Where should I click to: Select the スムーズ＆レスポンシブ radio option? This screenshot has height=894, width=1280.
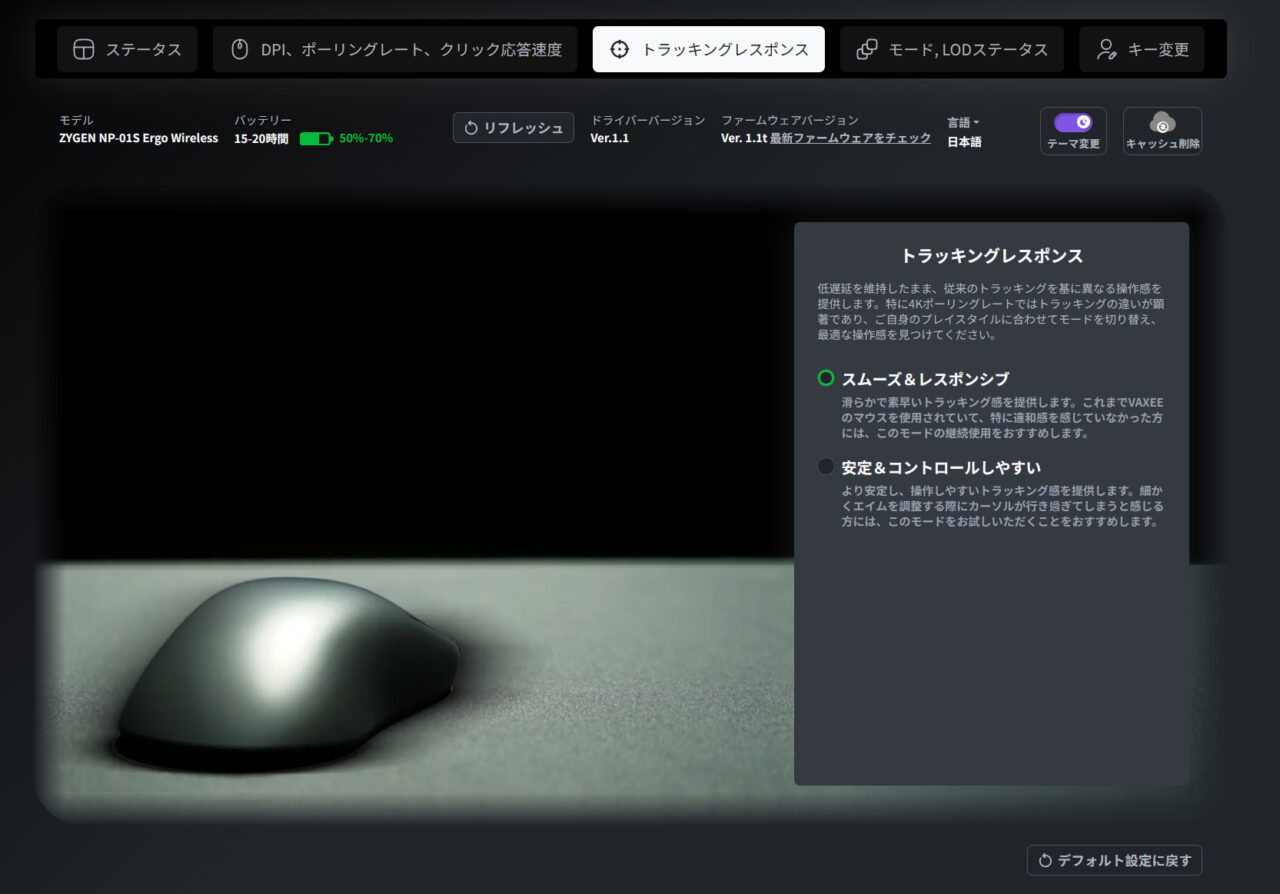826,378
